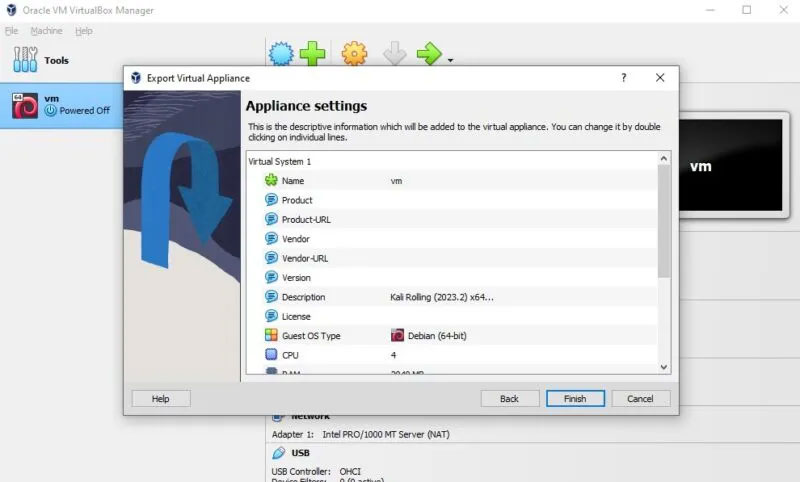Click the Vendor-URL row icon
This screenshot has height=482, width=800.
click(271, 258)
